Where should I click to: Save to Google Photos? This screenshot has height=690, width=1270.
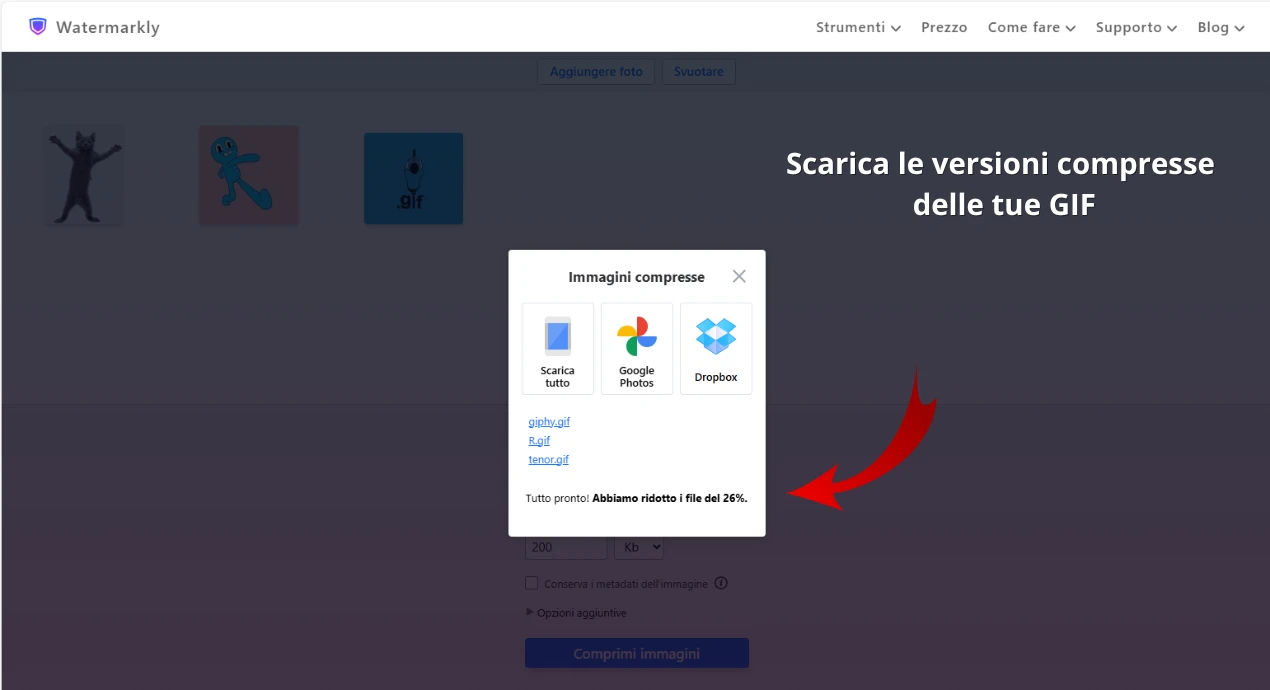tap(637, 349)
